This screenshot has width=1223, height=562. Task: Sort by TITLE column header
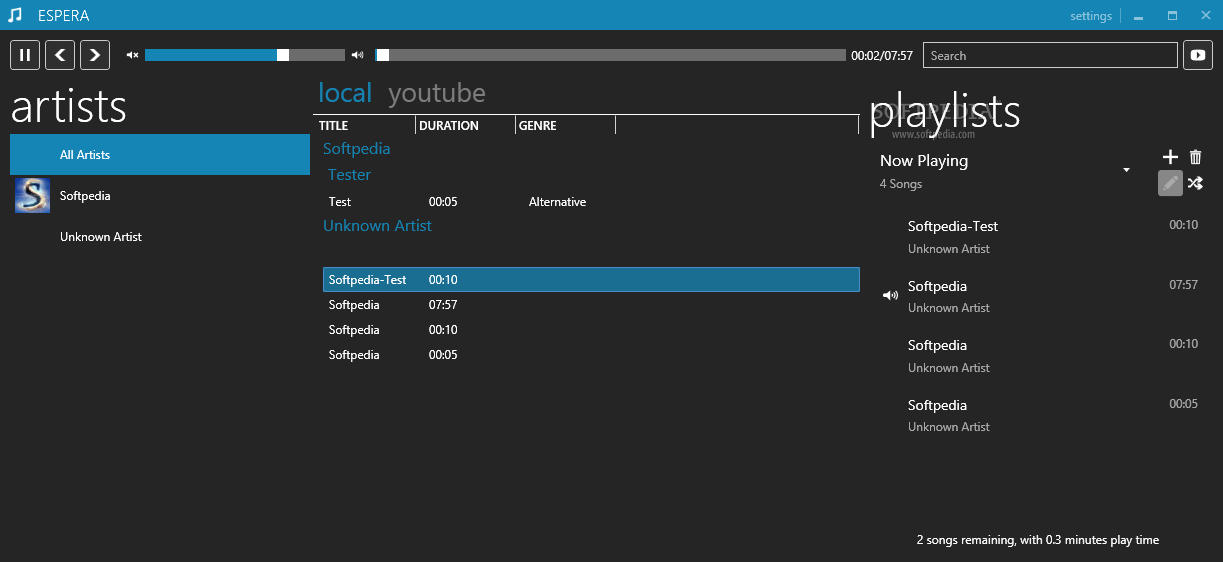[x=365, y=125]
